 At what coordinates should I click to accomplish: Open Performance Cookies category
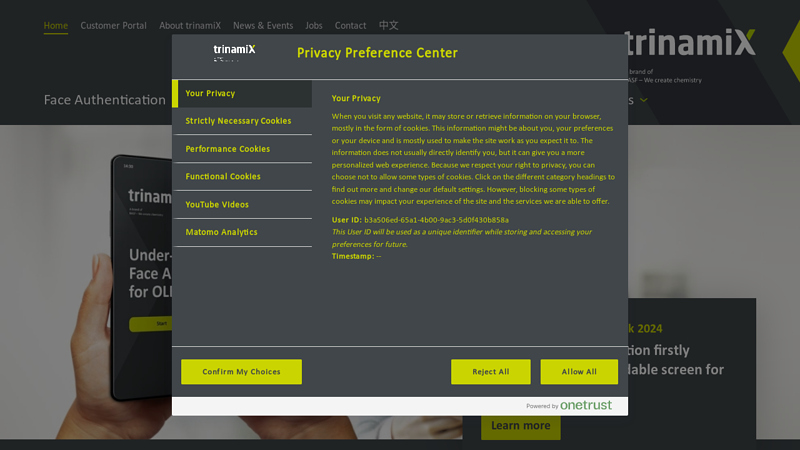[x=242, y=149]
